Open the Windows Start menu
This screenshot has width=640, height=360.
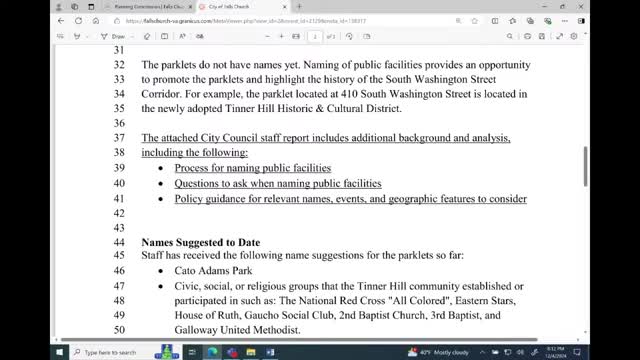[60, 352]
